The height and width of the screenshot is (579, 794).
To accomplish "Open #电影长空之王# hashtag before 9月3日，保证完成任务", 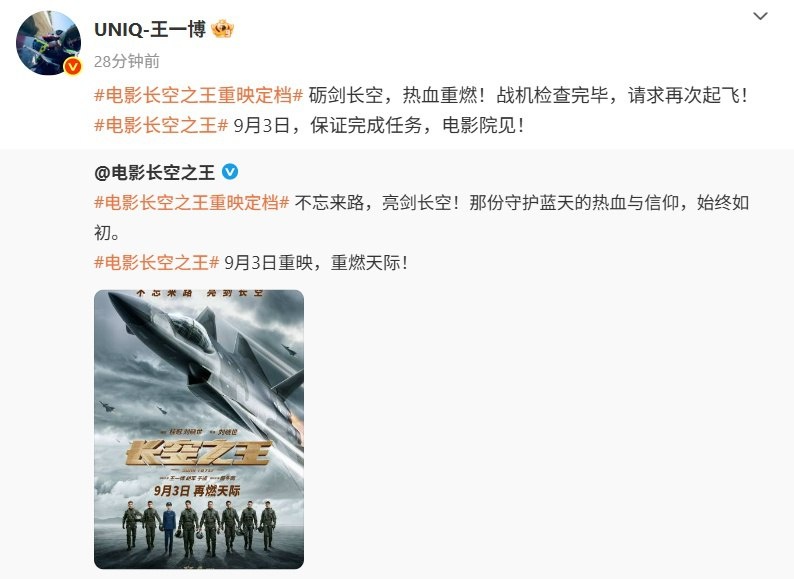I will coord(161,125).
